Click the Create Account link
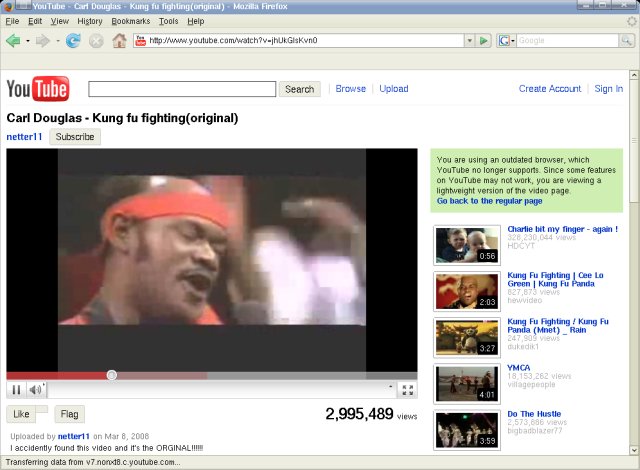This screenshot has width=640, height=470. pos(550,89)
